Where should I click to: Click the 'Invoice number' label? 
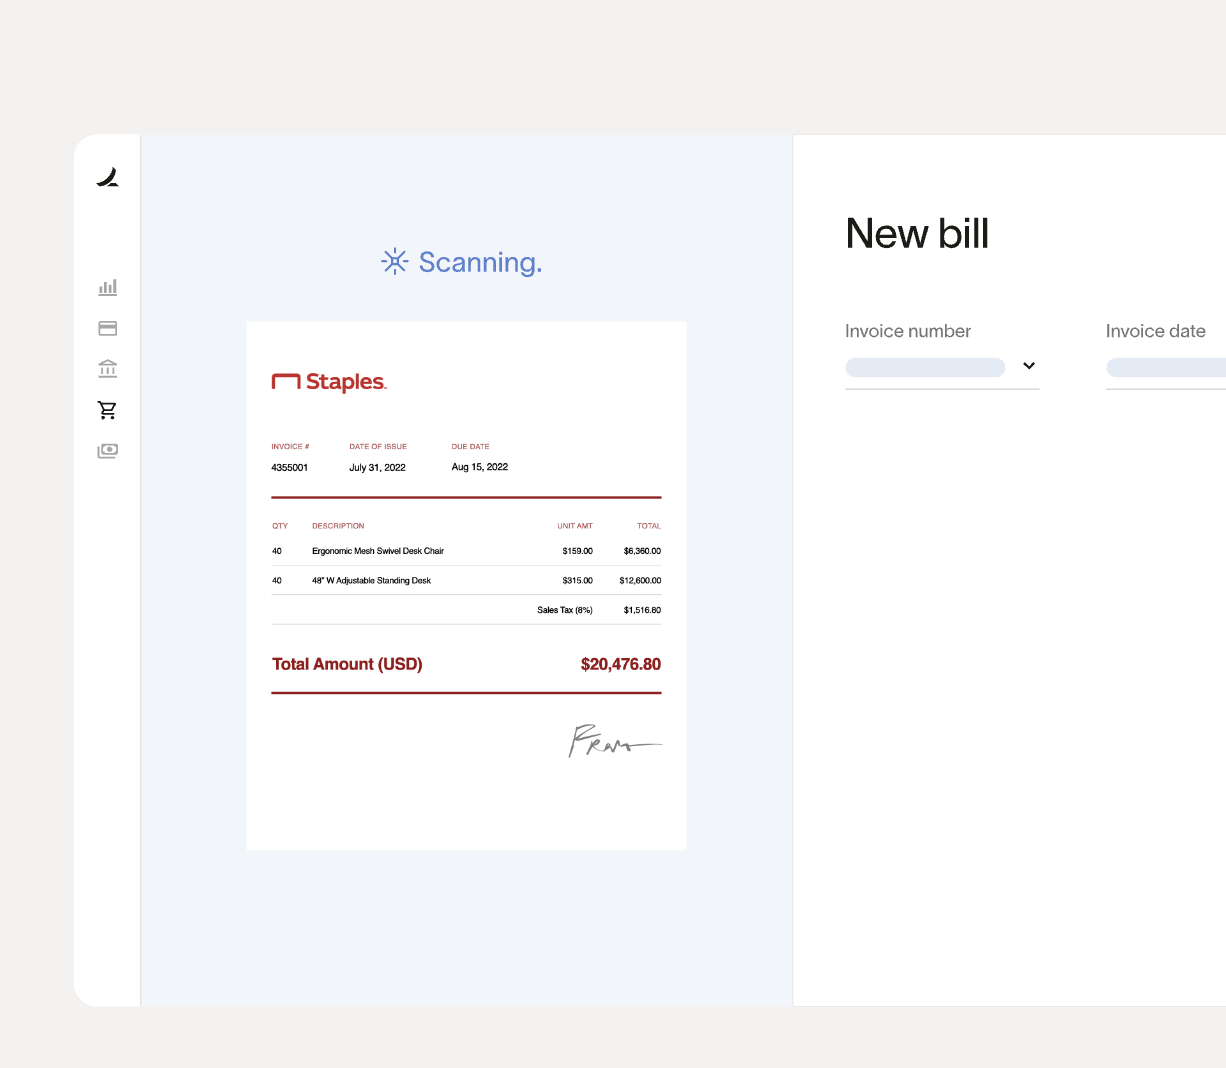pos(908,331)
